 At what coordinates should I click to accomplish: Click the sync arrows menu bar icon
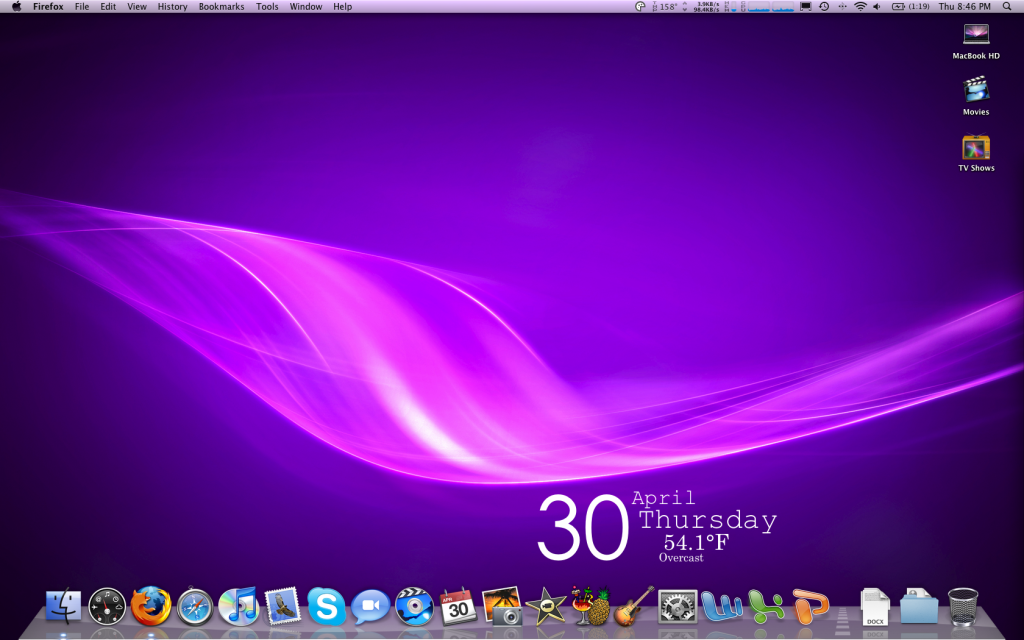coord(842,7)
